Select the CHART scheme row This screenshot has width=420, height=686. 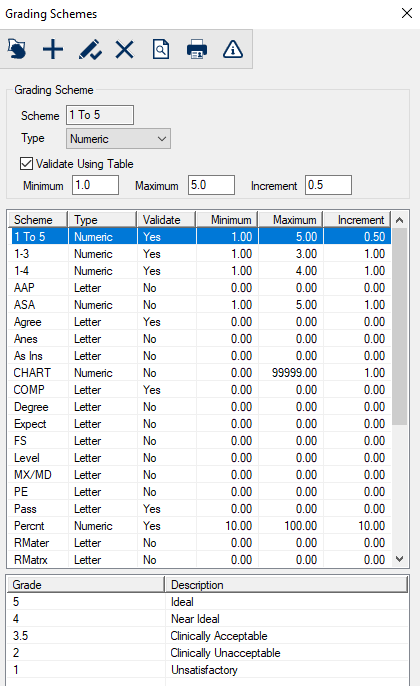(200, 373)
